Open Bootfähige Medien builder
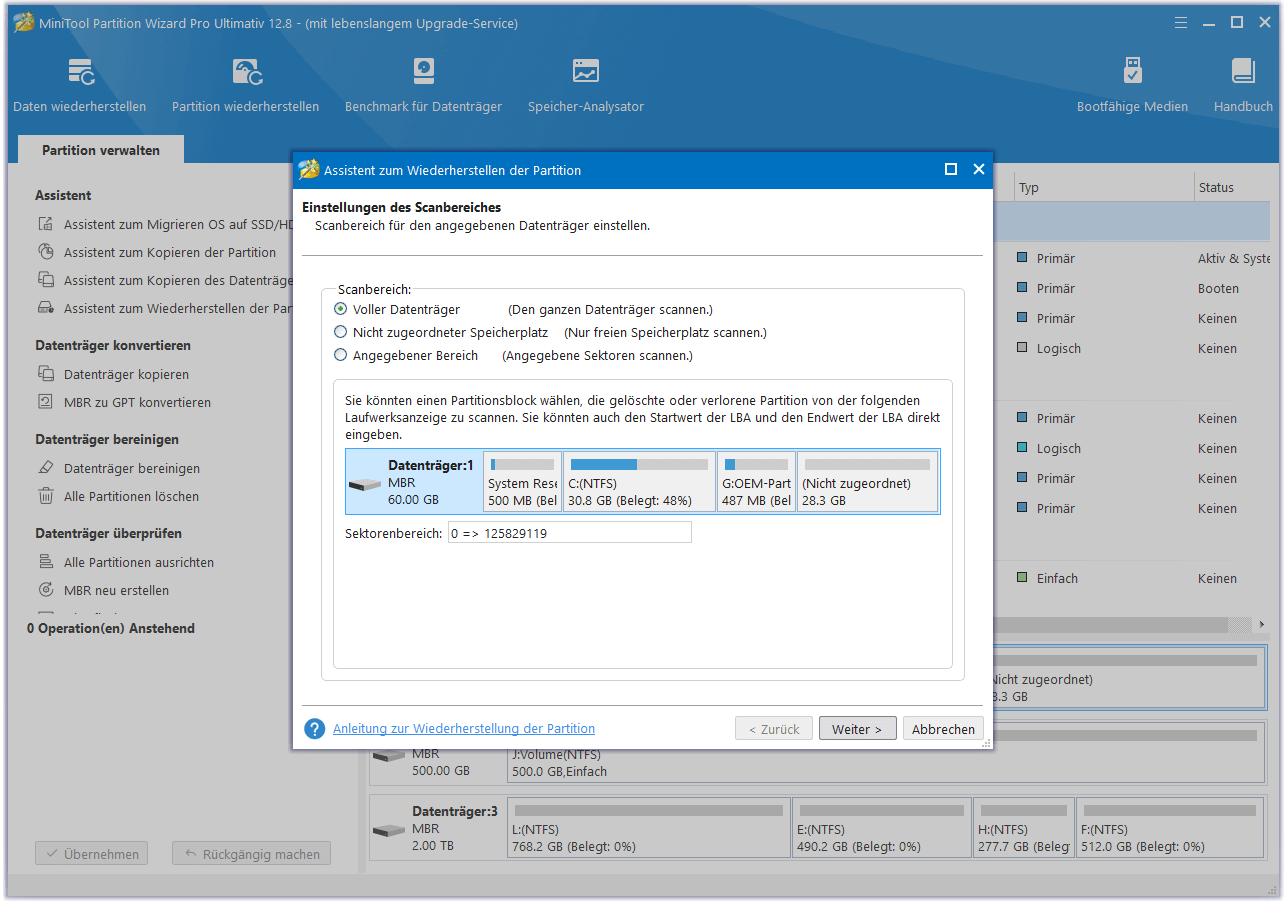This screenshot has height=903, width=1285. tap(1132, 85)
